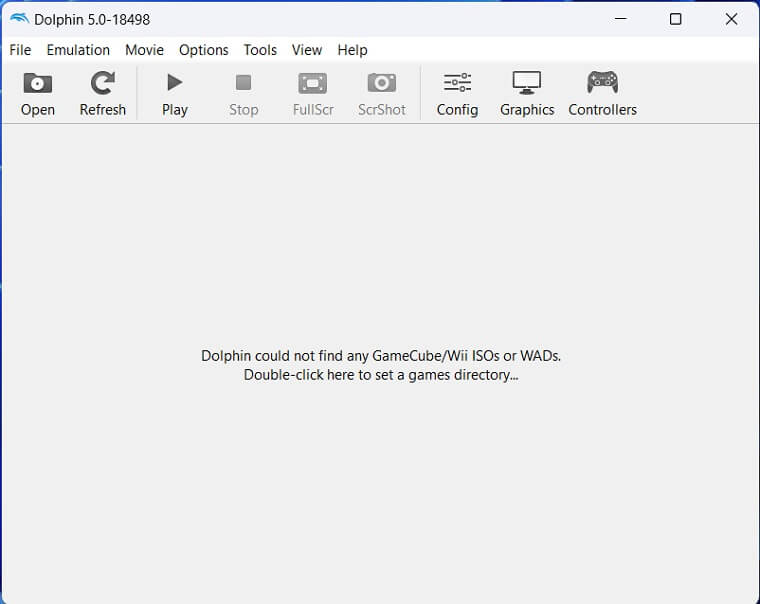
Task: Click the 'Double-click here to set a games directory' text
Action: pos(381,375)
